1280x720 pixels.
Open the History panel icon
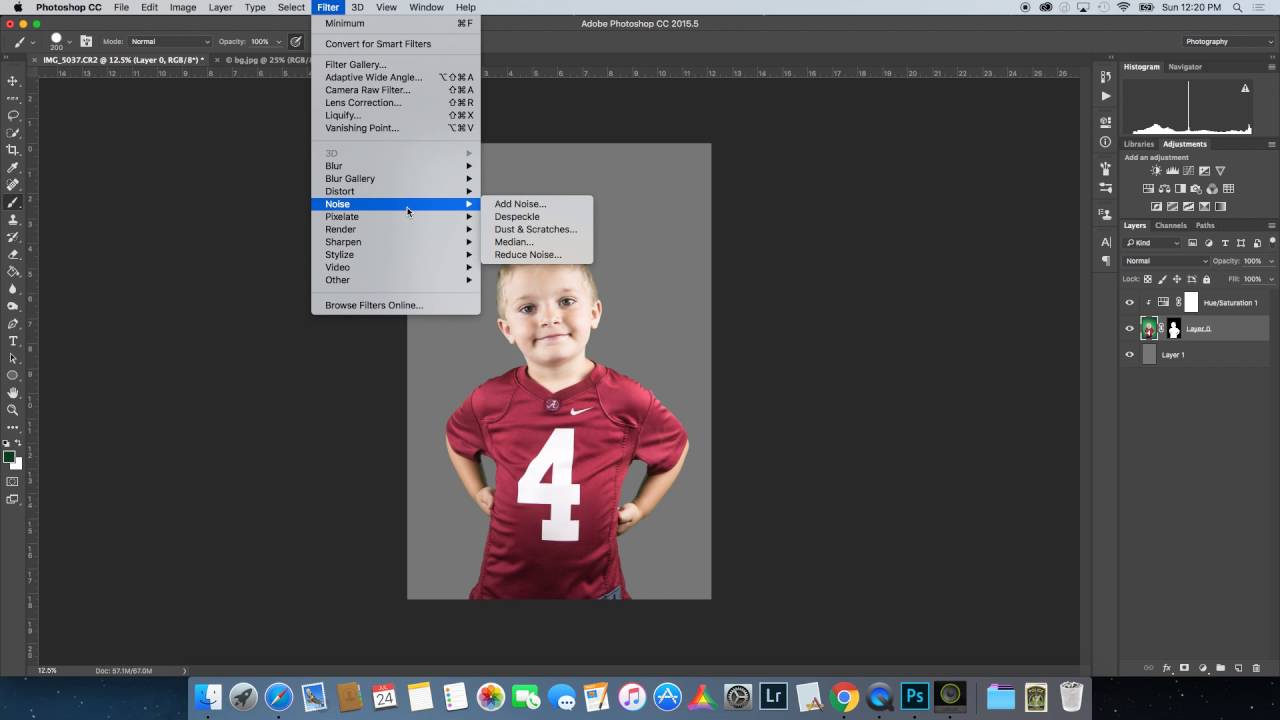pos(1106,77)
